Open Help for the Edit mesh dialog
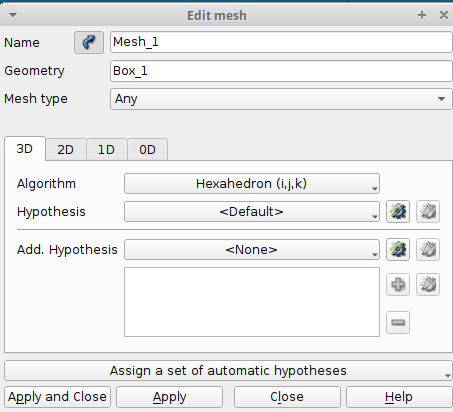This screenshot has height=412, width=453. click(x=399, y=397)
